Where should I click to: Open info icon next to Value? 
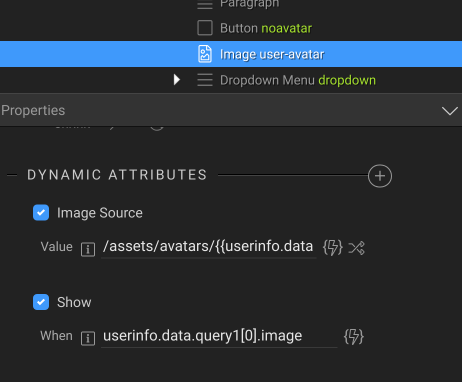click(x=88, y=249)
